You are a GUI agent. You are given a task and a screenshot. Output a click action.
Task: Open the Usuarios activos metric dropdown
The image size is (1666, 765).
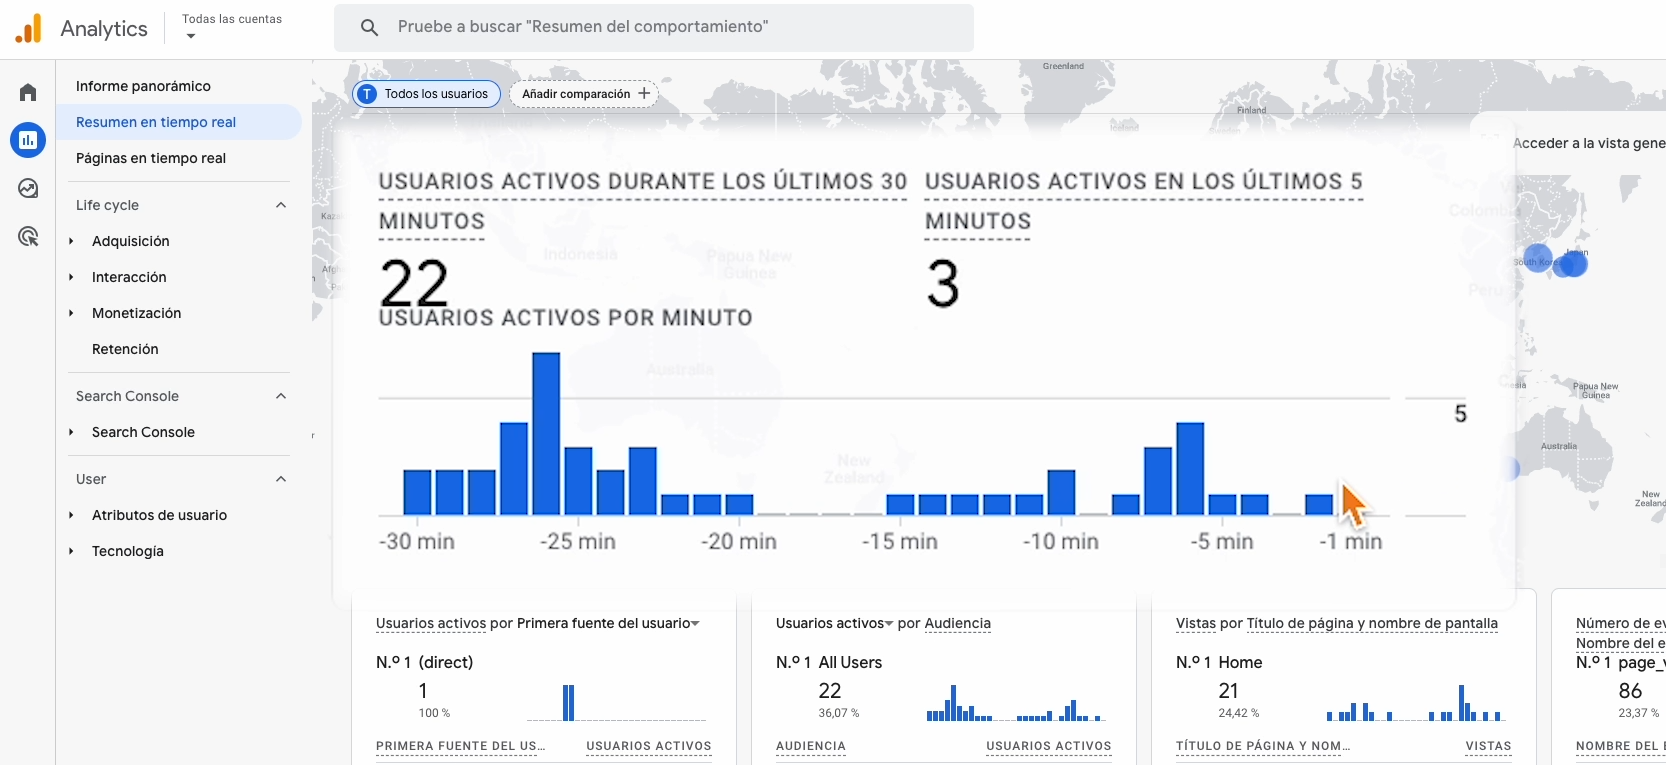(x=834, y=623)
